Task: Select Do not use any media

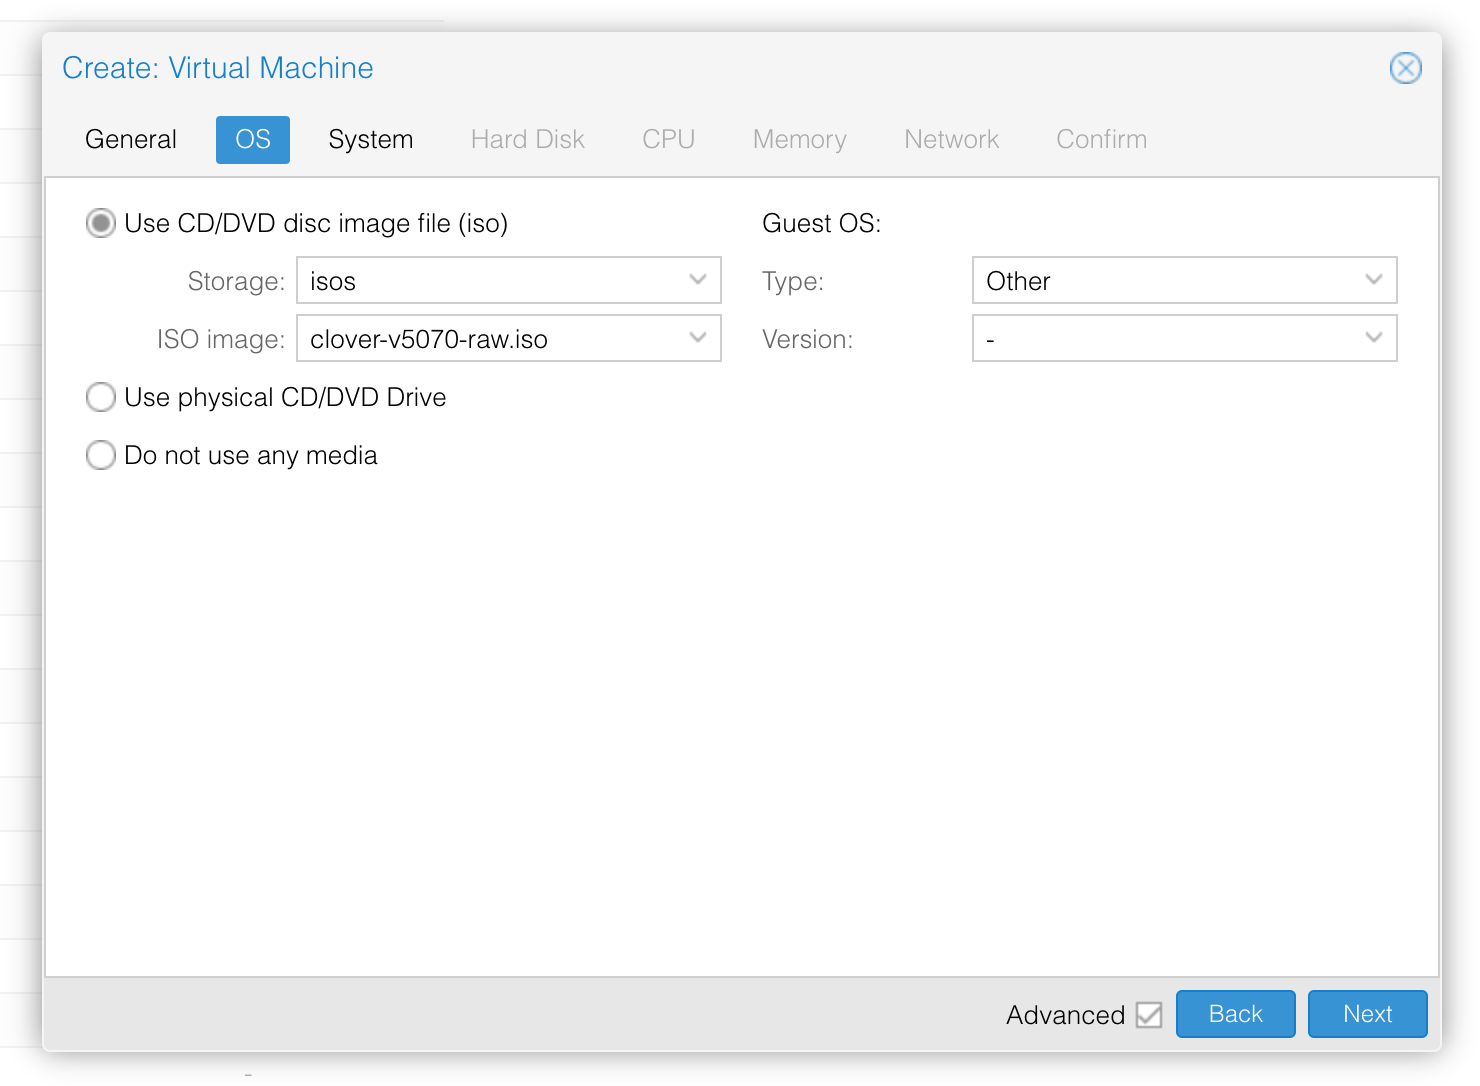Action: pos(101,455)
